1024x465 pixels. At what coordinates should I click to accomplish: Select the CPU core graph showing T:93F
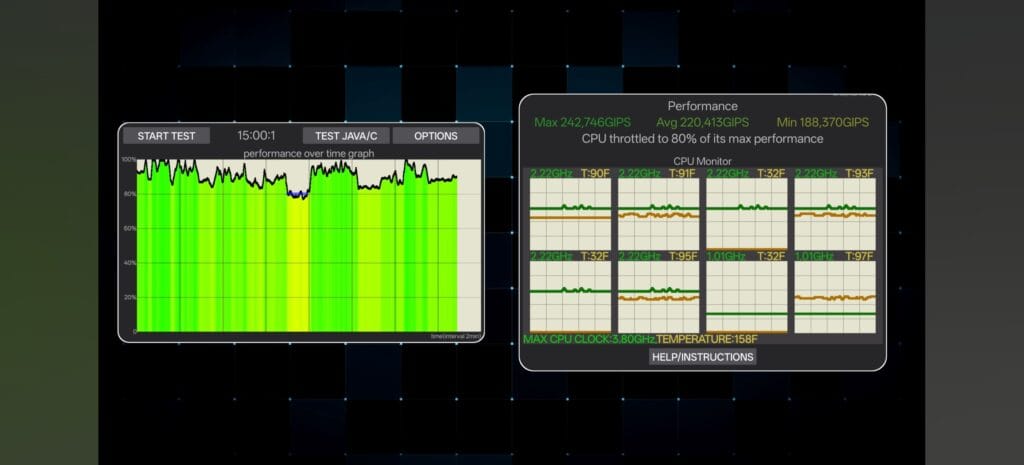(x=834, y=214)
